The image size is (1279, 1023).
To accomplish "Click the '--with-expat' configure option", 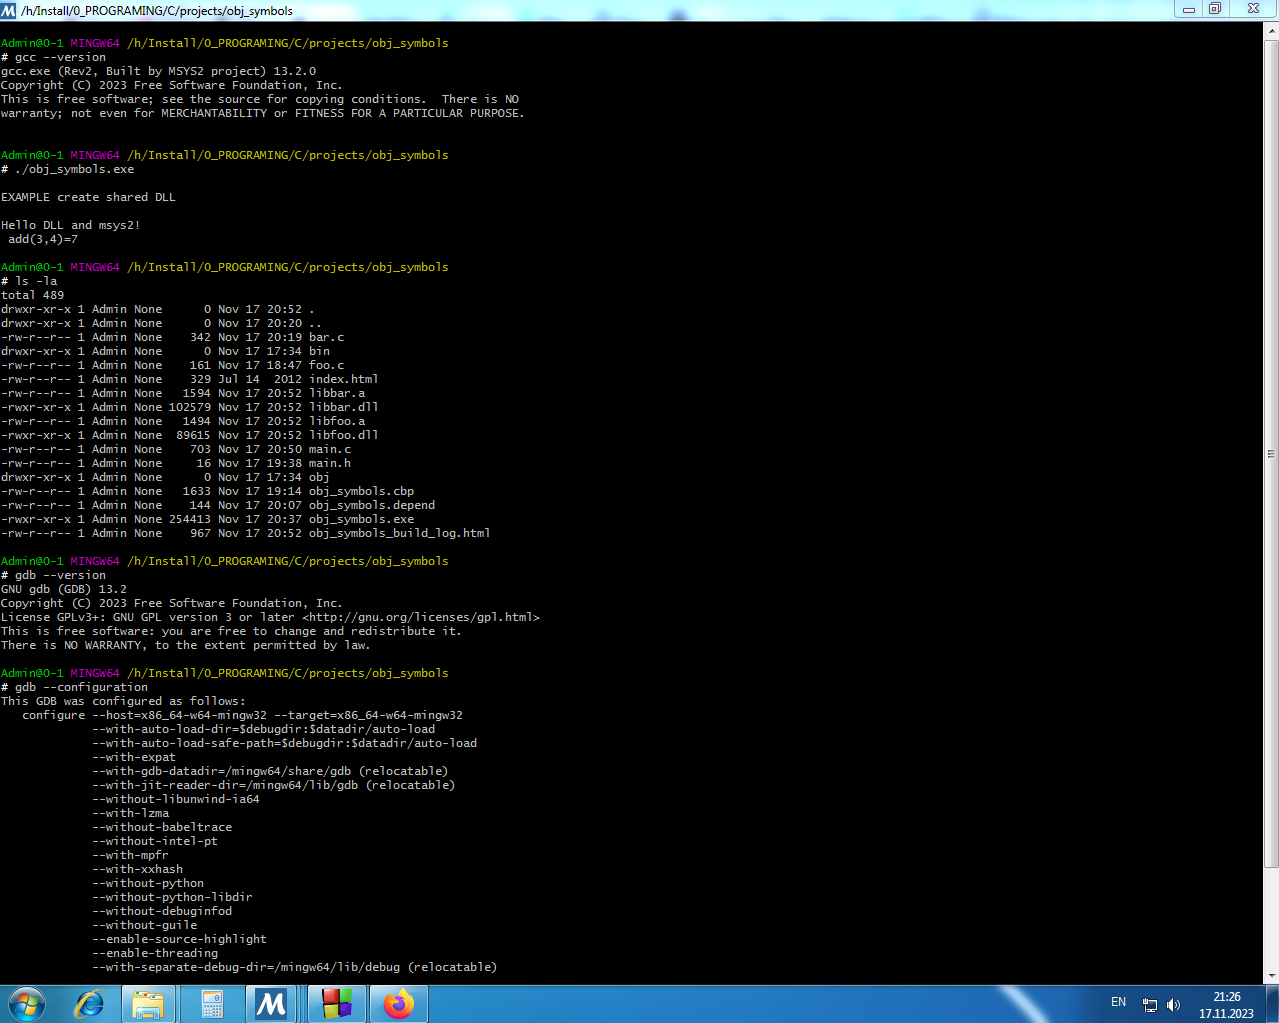I will pos(134,757).
